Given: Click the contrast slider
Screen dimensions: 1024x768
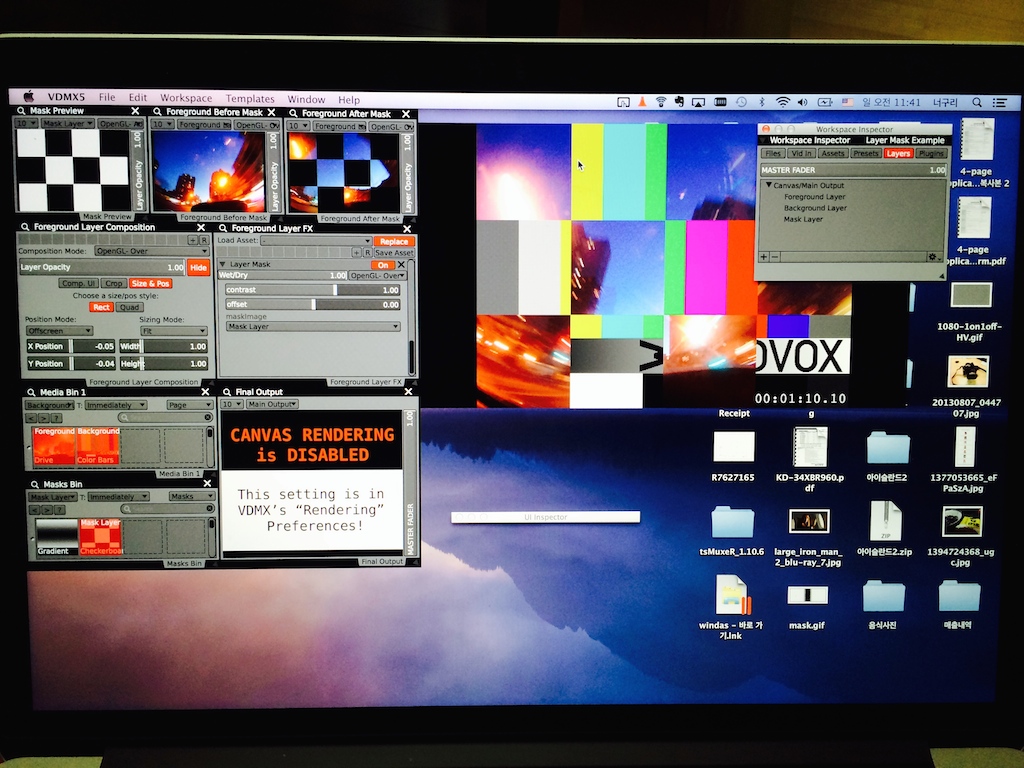Looking at the screenshot, I should click(x=312, y=290).
